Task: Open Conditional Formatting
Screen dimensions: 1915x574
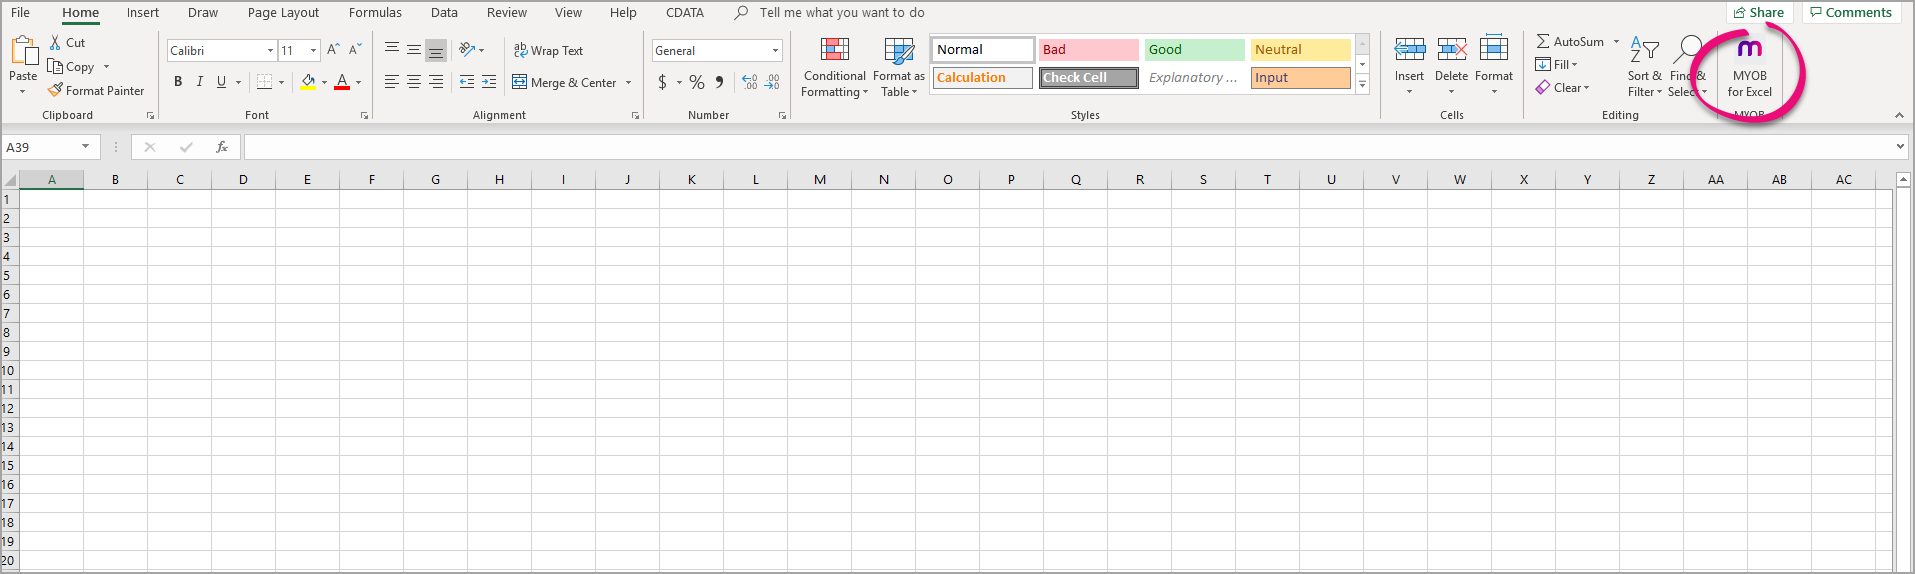Action: click(x=835, y=67)
